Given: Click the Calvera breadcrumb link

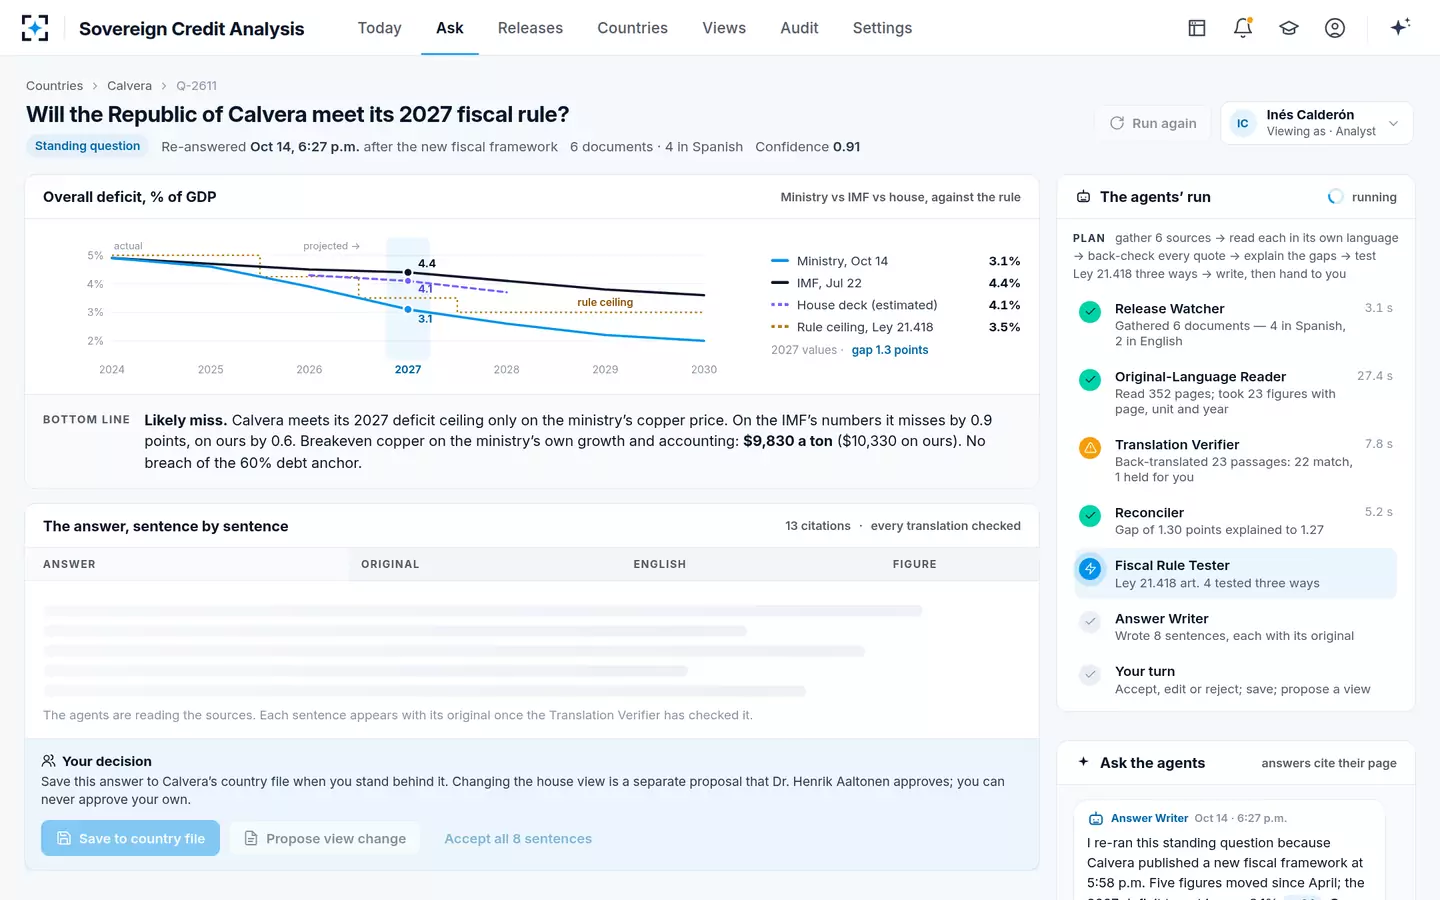Looking at the screenshot, I should tap(130, 86).
